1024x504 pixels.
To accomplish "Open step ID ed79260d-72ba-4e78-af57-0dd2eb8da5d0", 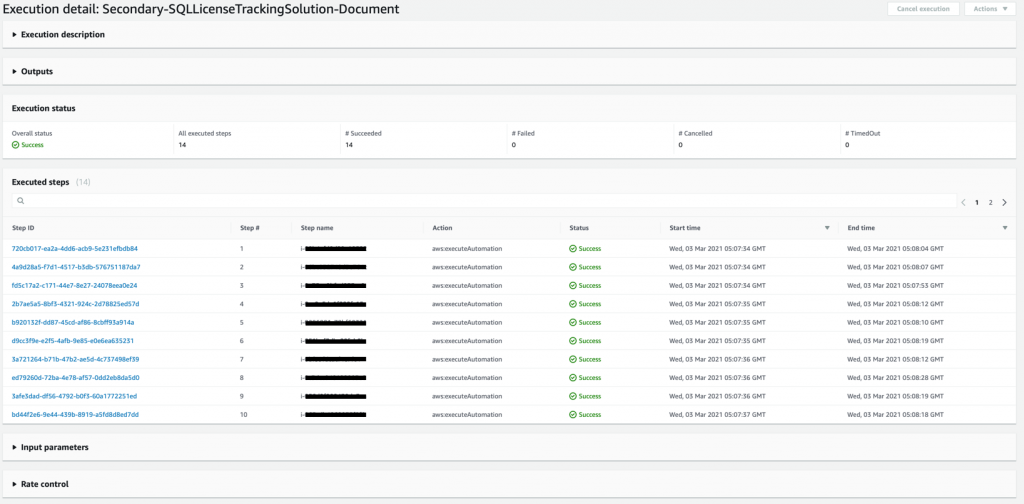I will (75, 377).
